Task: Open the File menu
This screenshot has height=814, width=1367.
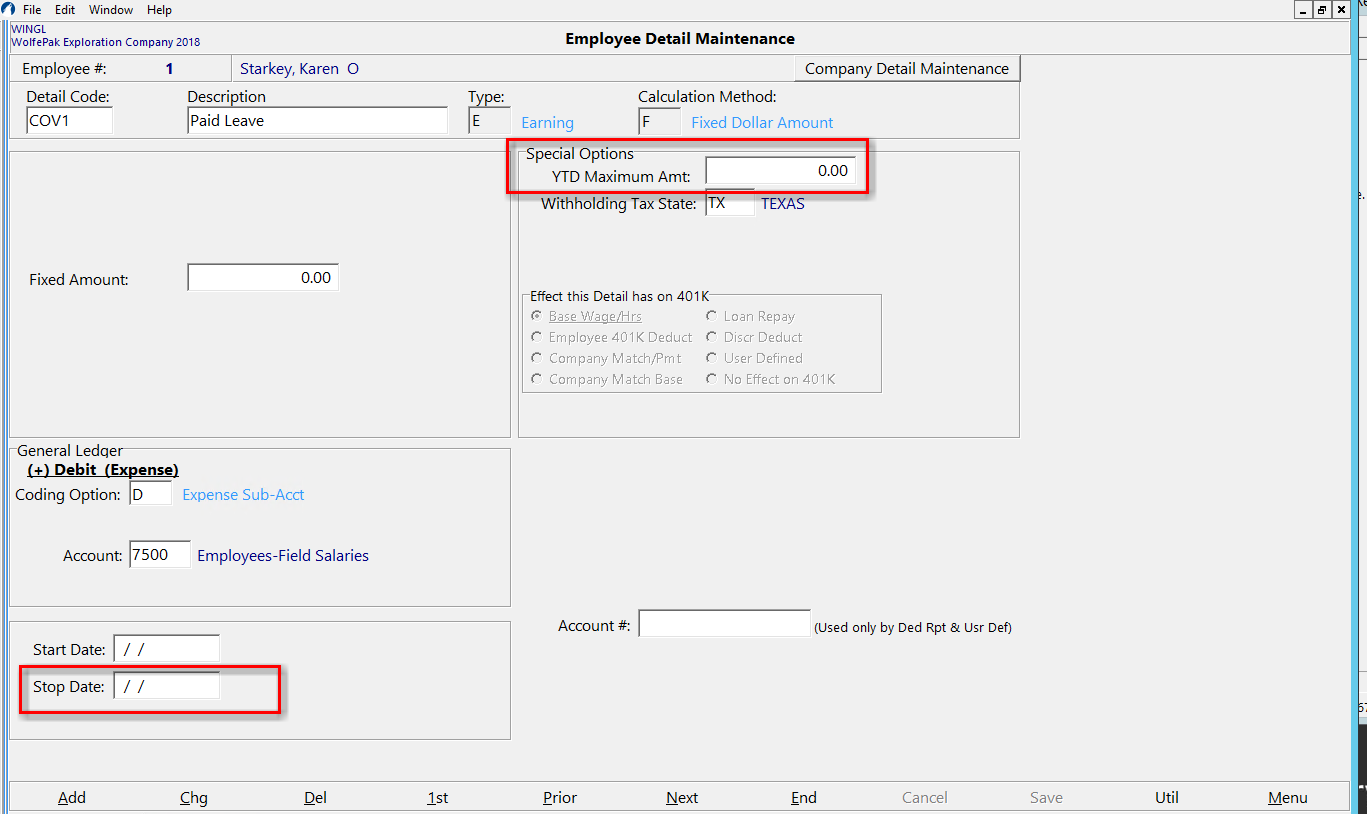Action: (x=31, y=9)
